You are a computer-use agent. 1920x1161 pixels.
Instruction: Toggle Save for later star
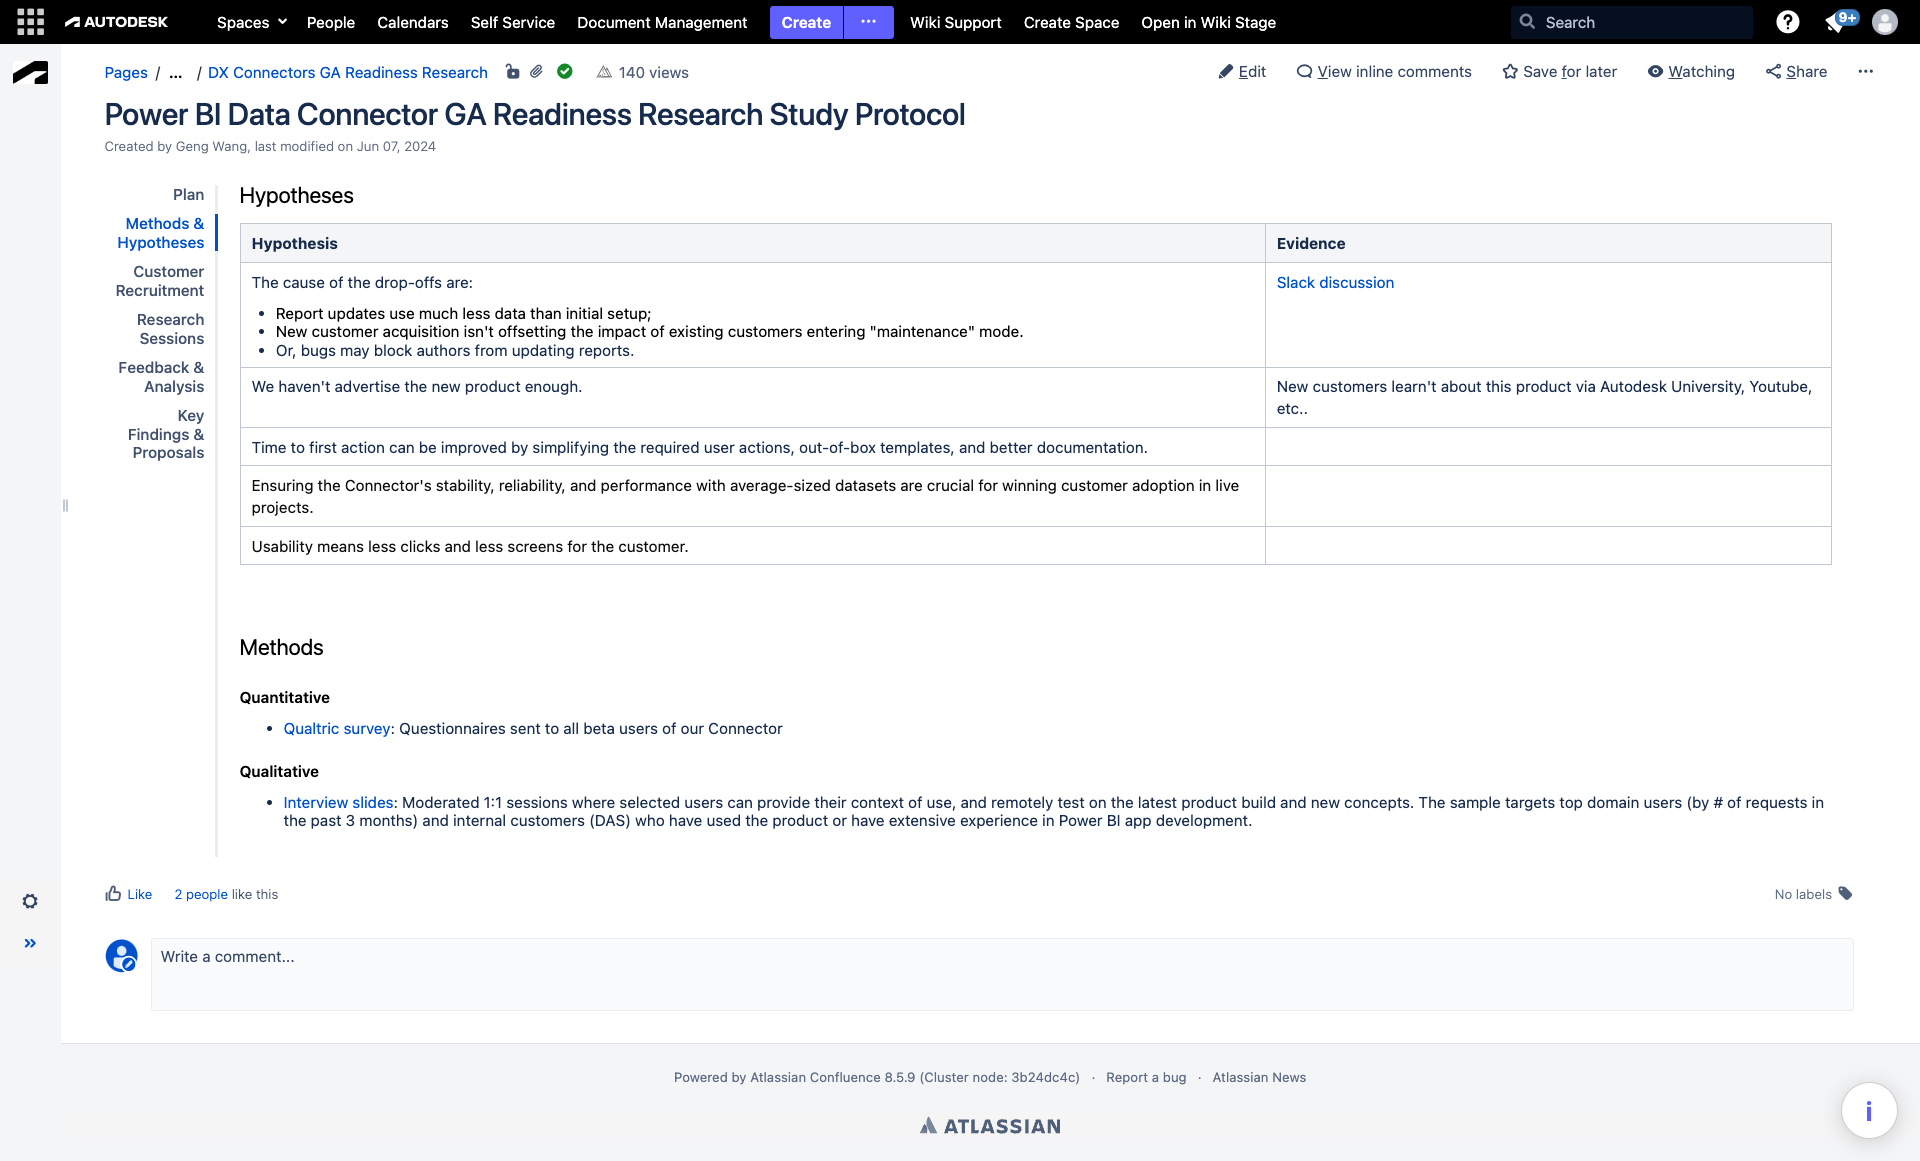[x=1560, y=72]
